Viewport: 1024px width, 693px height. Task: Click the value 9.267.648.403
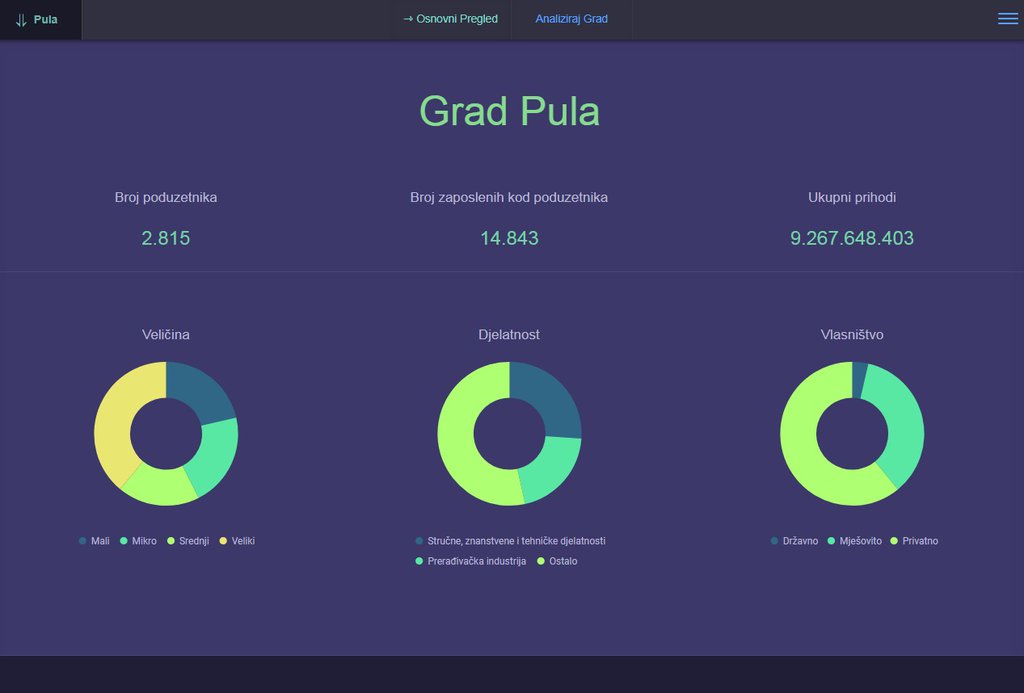[852, 238]
